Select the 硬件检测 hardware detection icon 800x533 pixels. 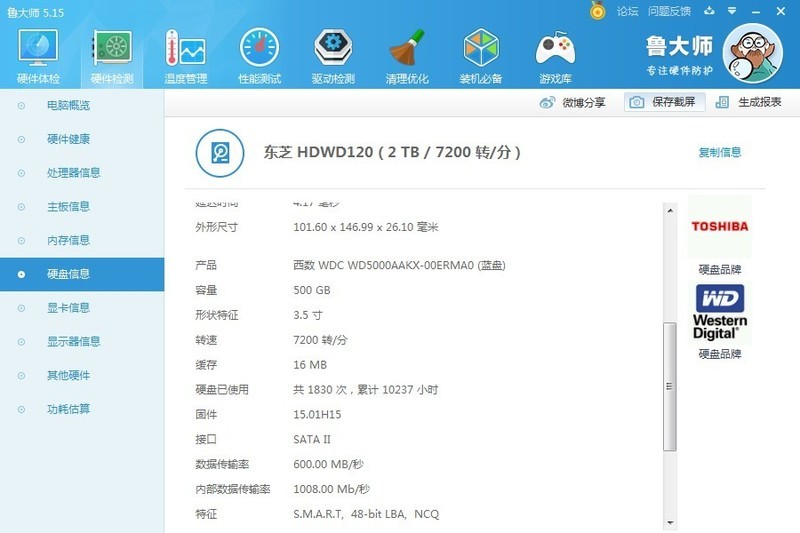click(x=112, y=55)
